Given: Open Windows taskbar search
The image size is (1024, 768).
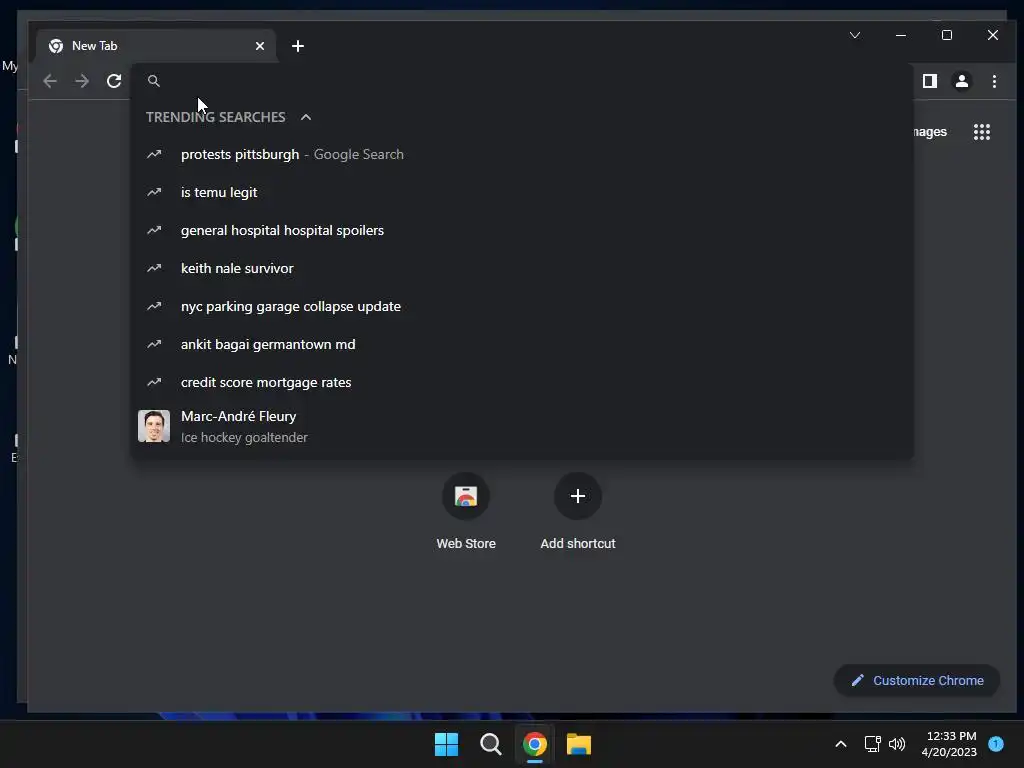Looking at the screenshot, I should coord(490,744).
